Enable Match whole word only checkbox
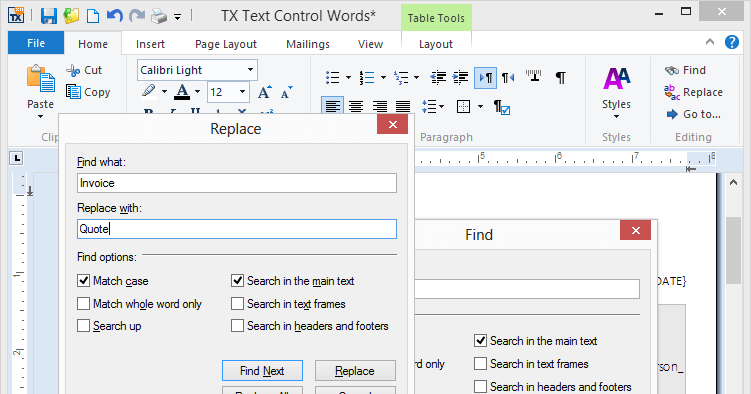This screenshot has height=394, width=751. (83, 304)
